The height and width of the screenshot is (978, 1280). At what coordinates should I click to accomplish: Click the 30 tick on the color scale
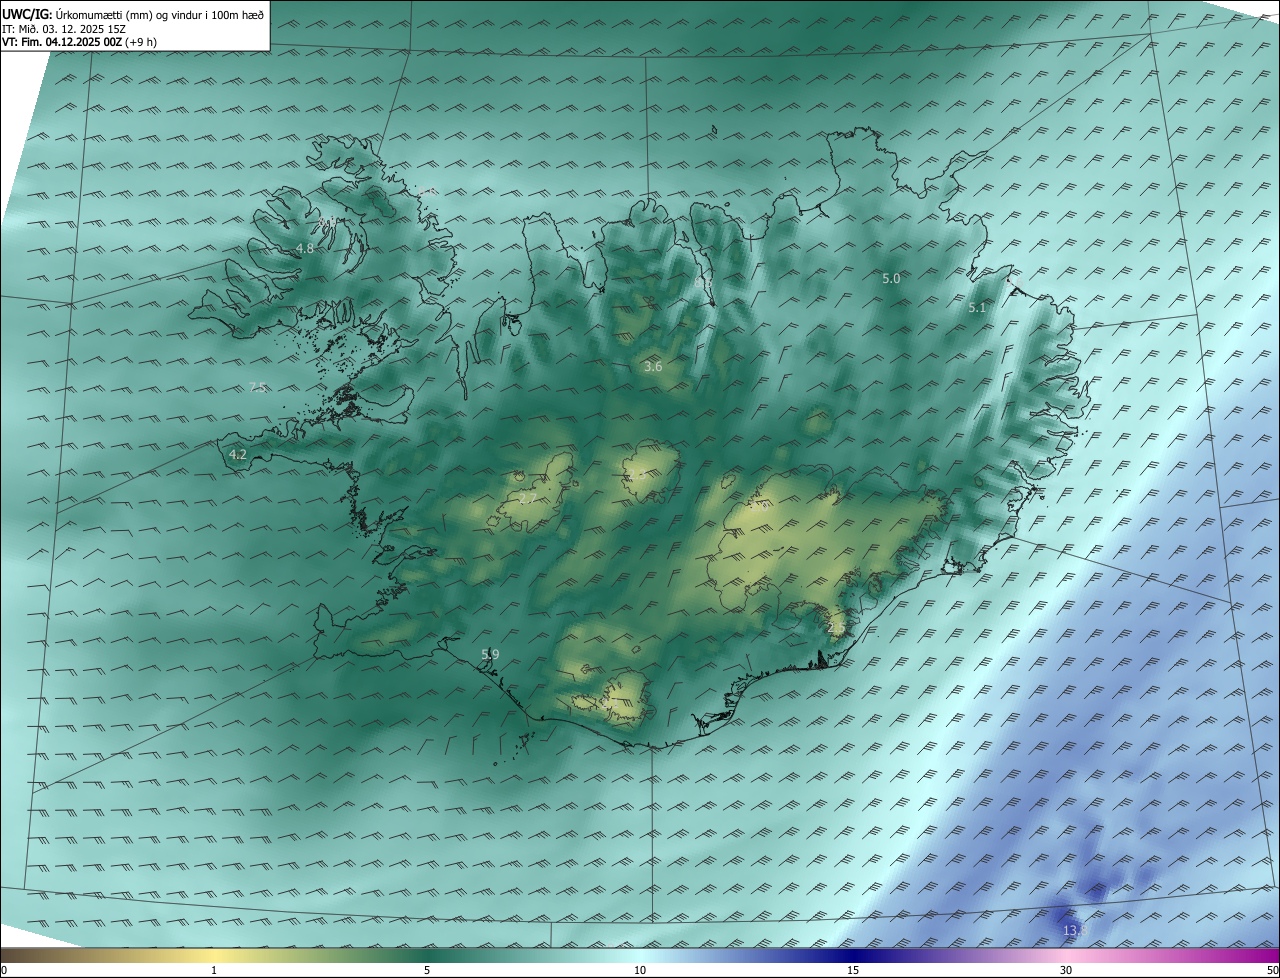[x=1066, y=970]
